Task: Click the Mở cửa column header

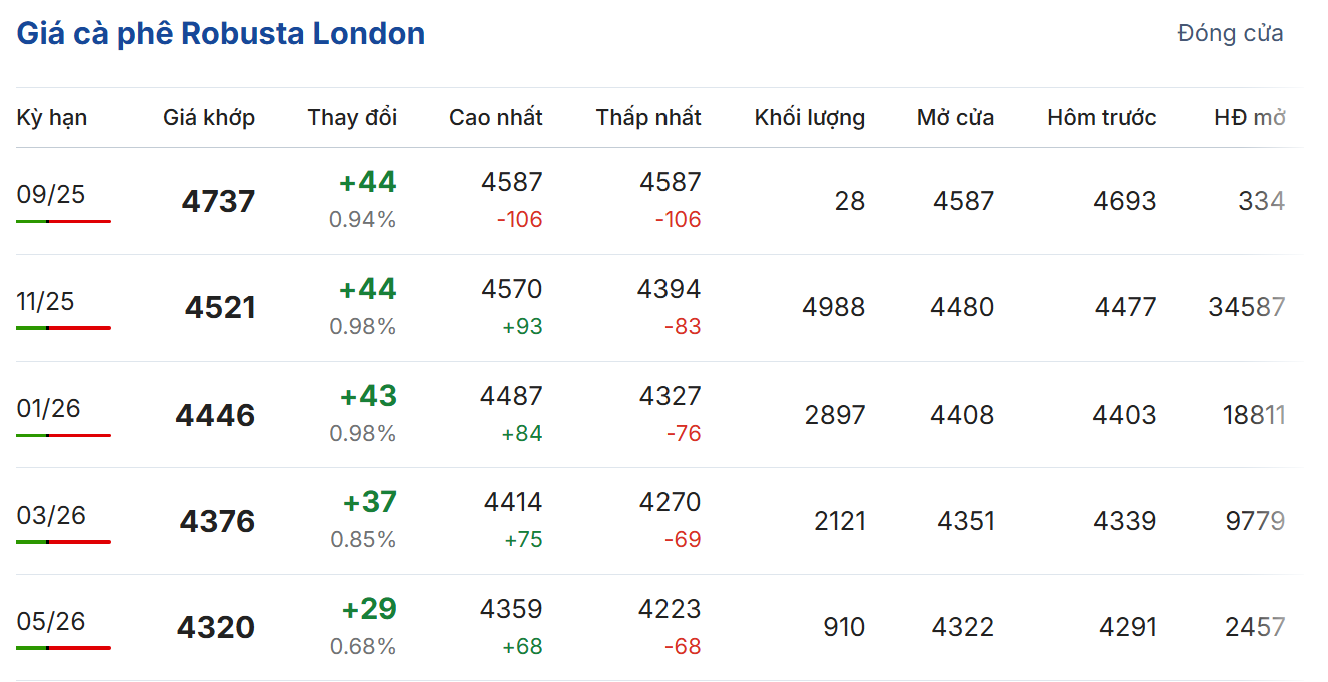Action: [955, 118]
